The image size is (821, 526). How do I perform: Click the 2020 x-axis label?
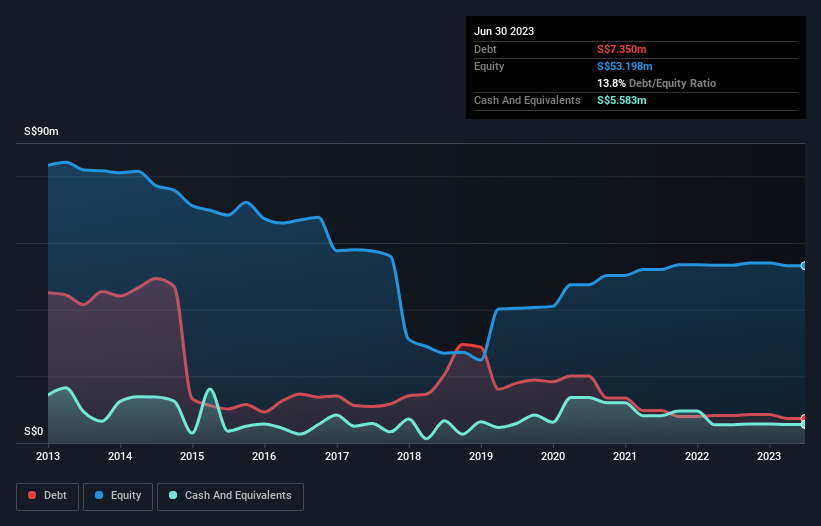[553, 456]
